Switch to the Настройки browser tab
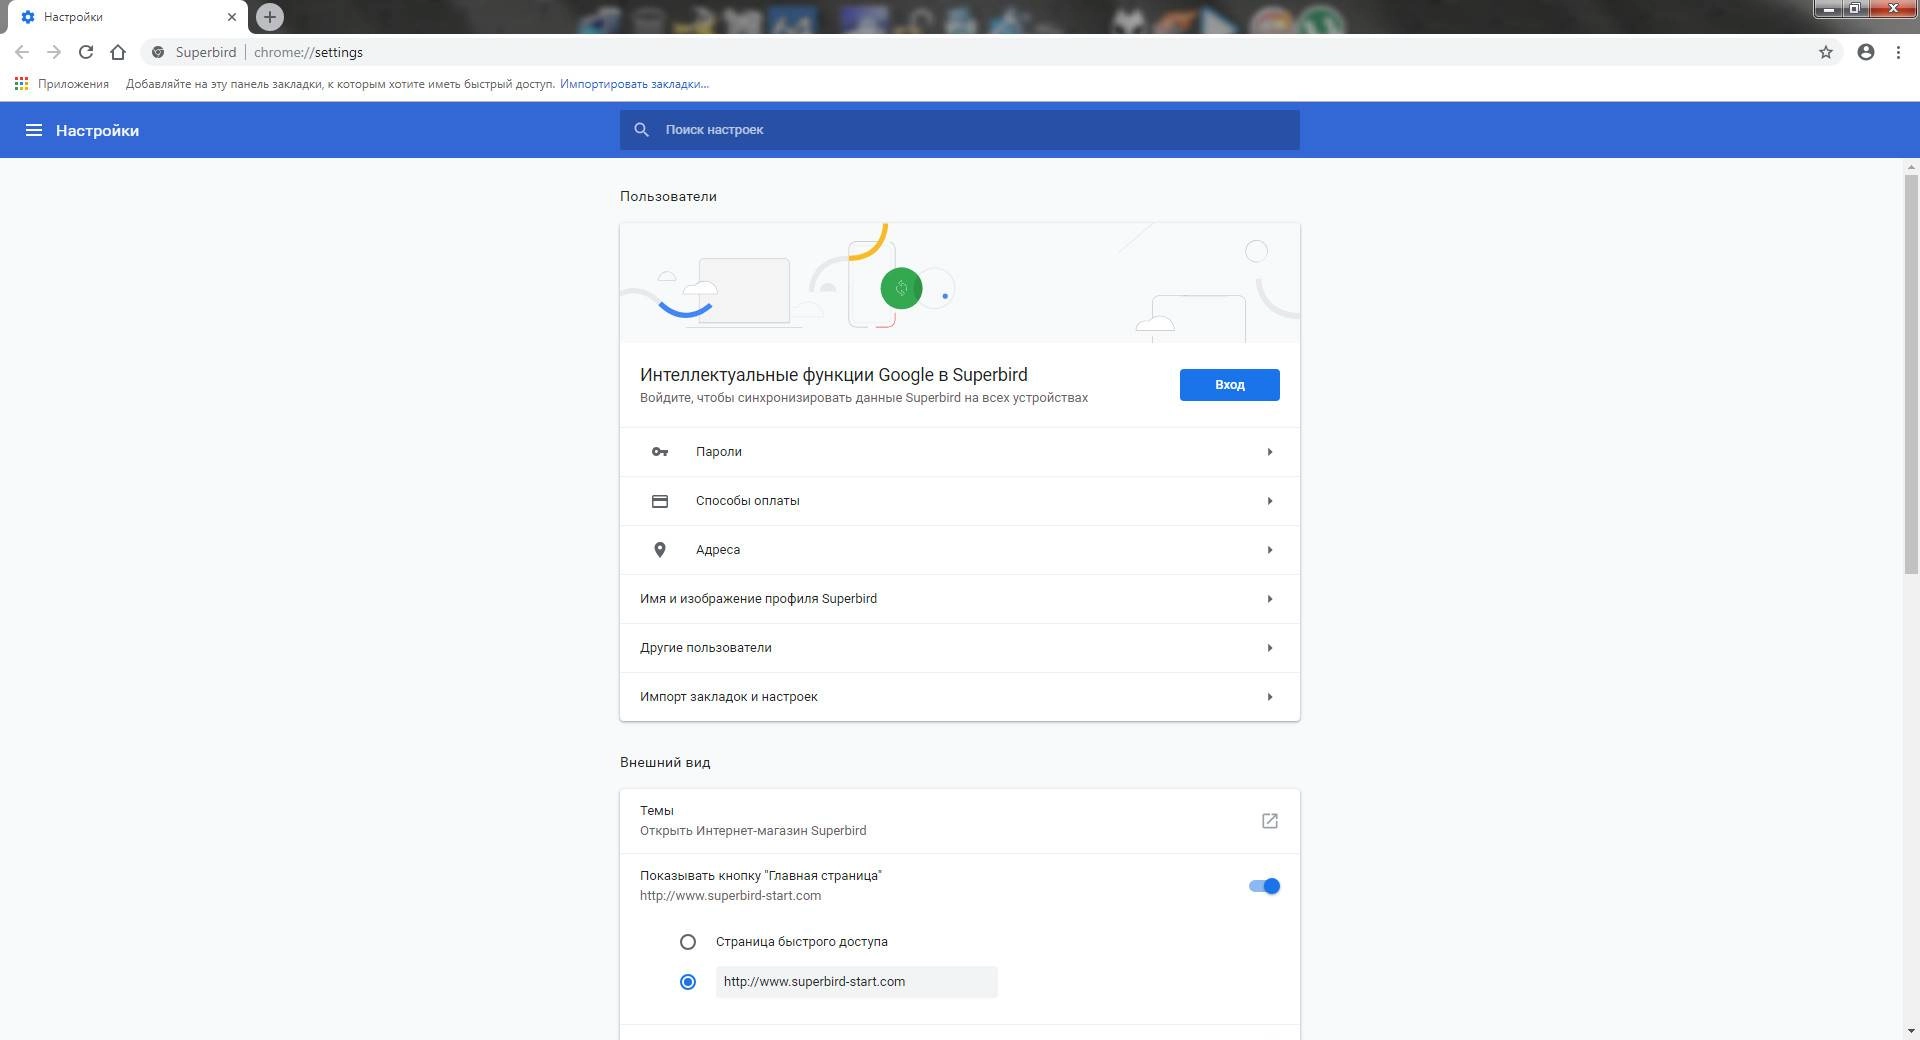This screenshot has height=1040, width=1920. coord(125,17)
